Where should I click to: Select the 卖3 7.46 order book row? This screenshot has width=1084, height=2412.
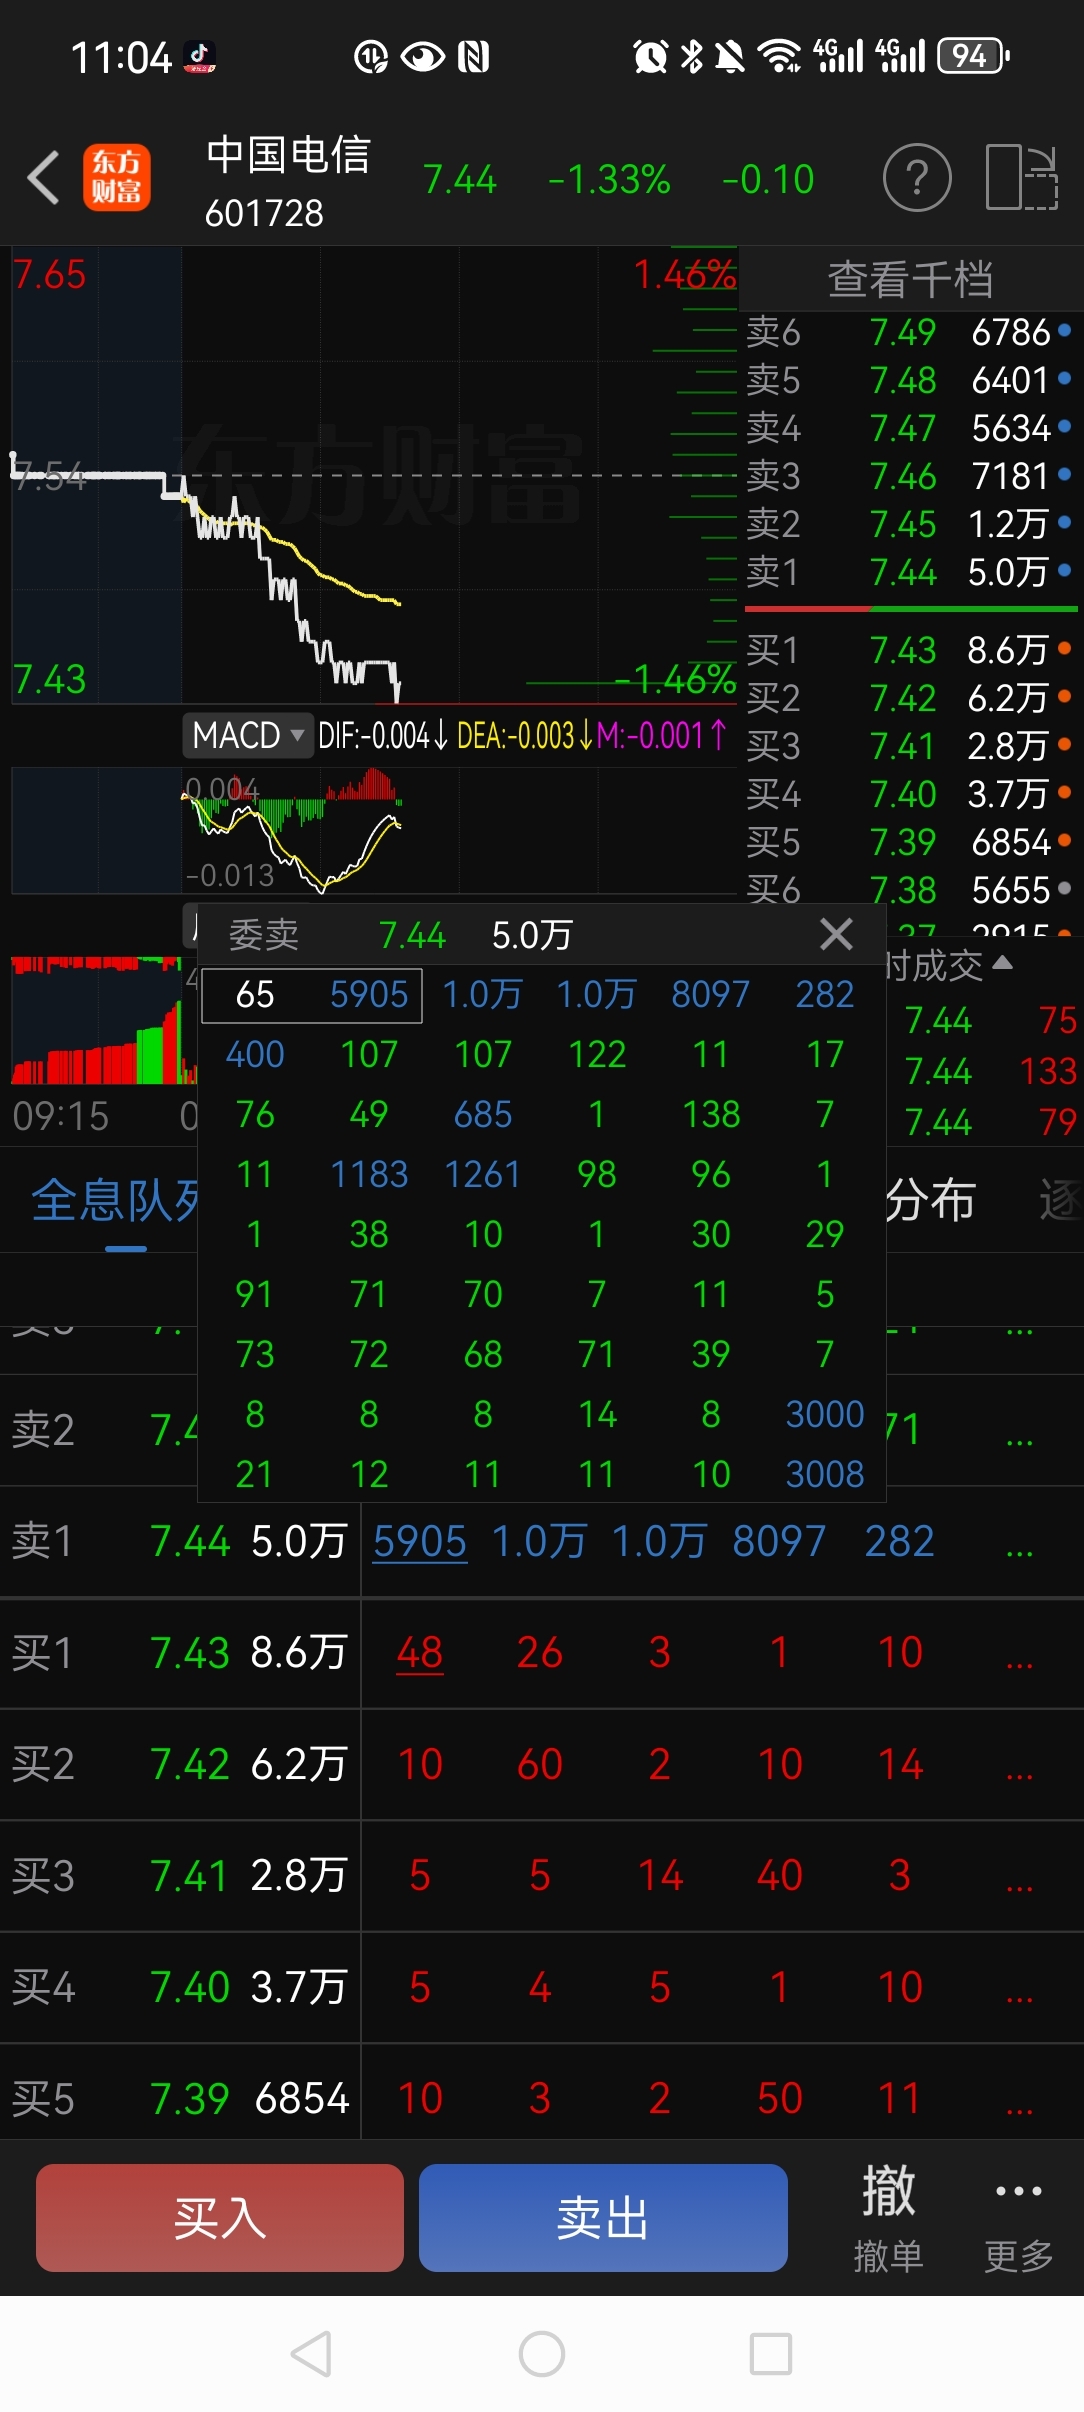[x=909, y=476]
